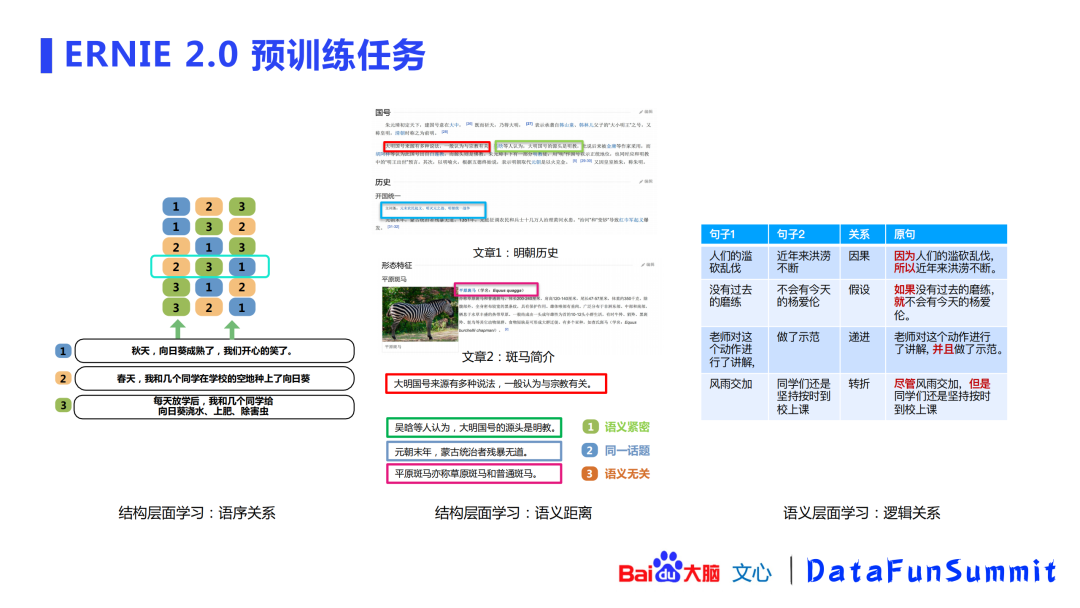This screenshot has width=1080, height=608.
Task: Click the table header 句子1
Action: pos(734,234)
